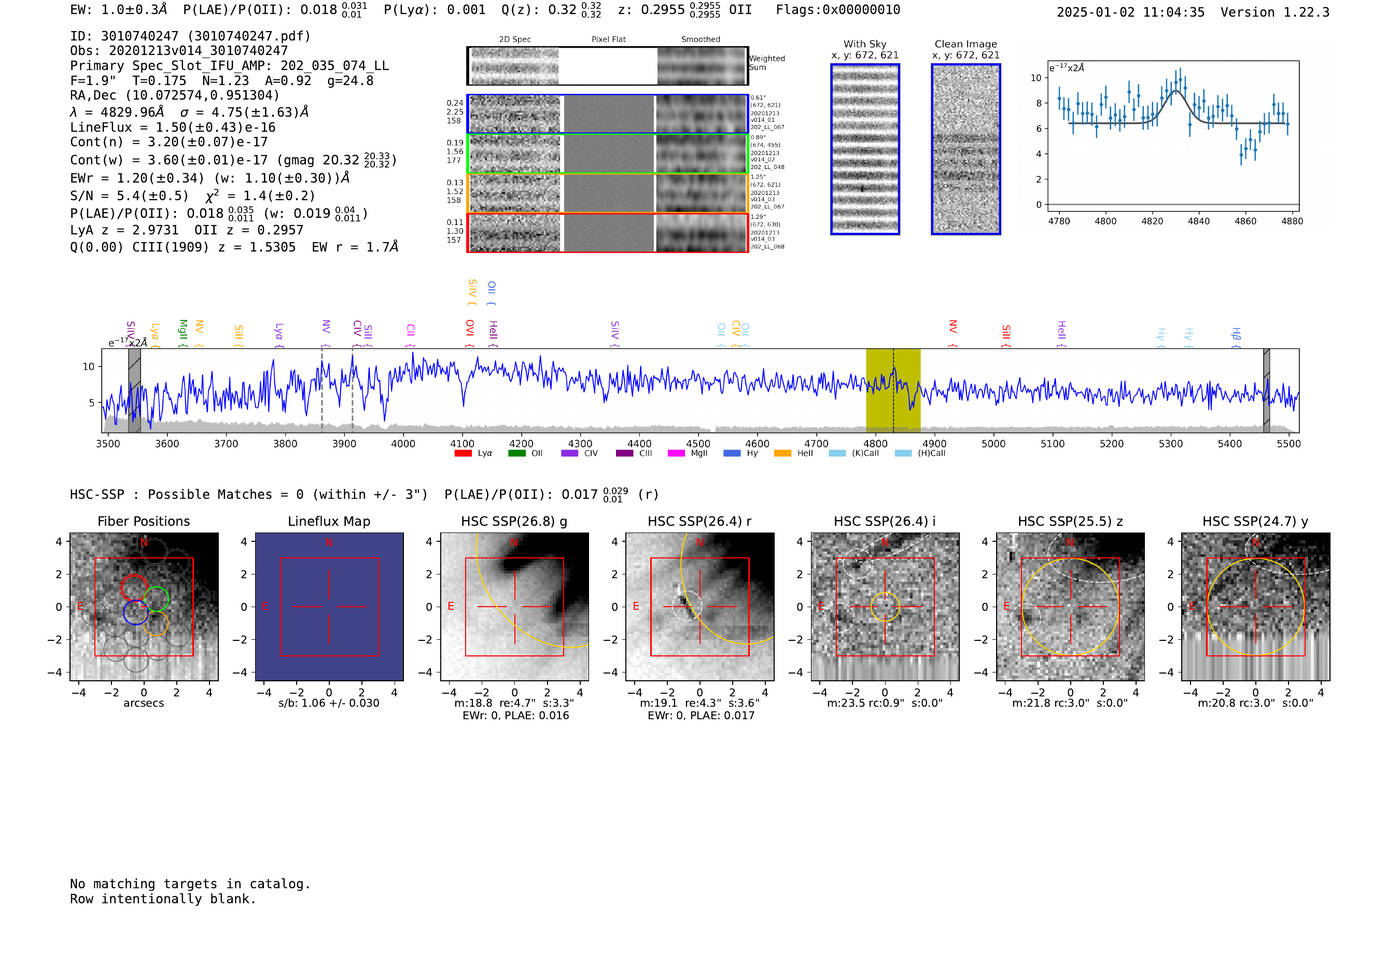Click the ID: 3010740247 text line

pyautogui.click(x=190, y=36)
